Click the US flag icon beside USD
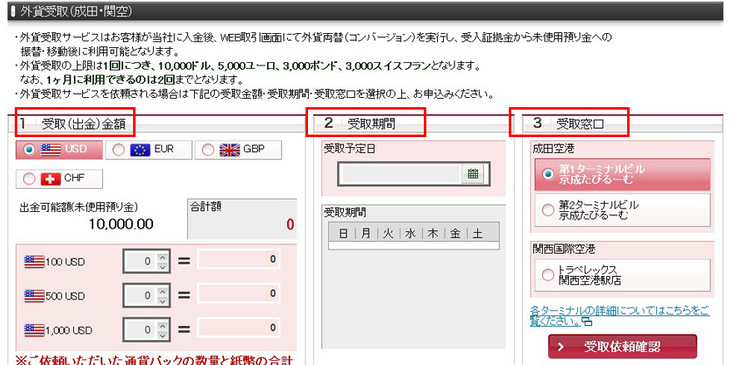Screen dimensions: 732x365 (x=51, y=149)
